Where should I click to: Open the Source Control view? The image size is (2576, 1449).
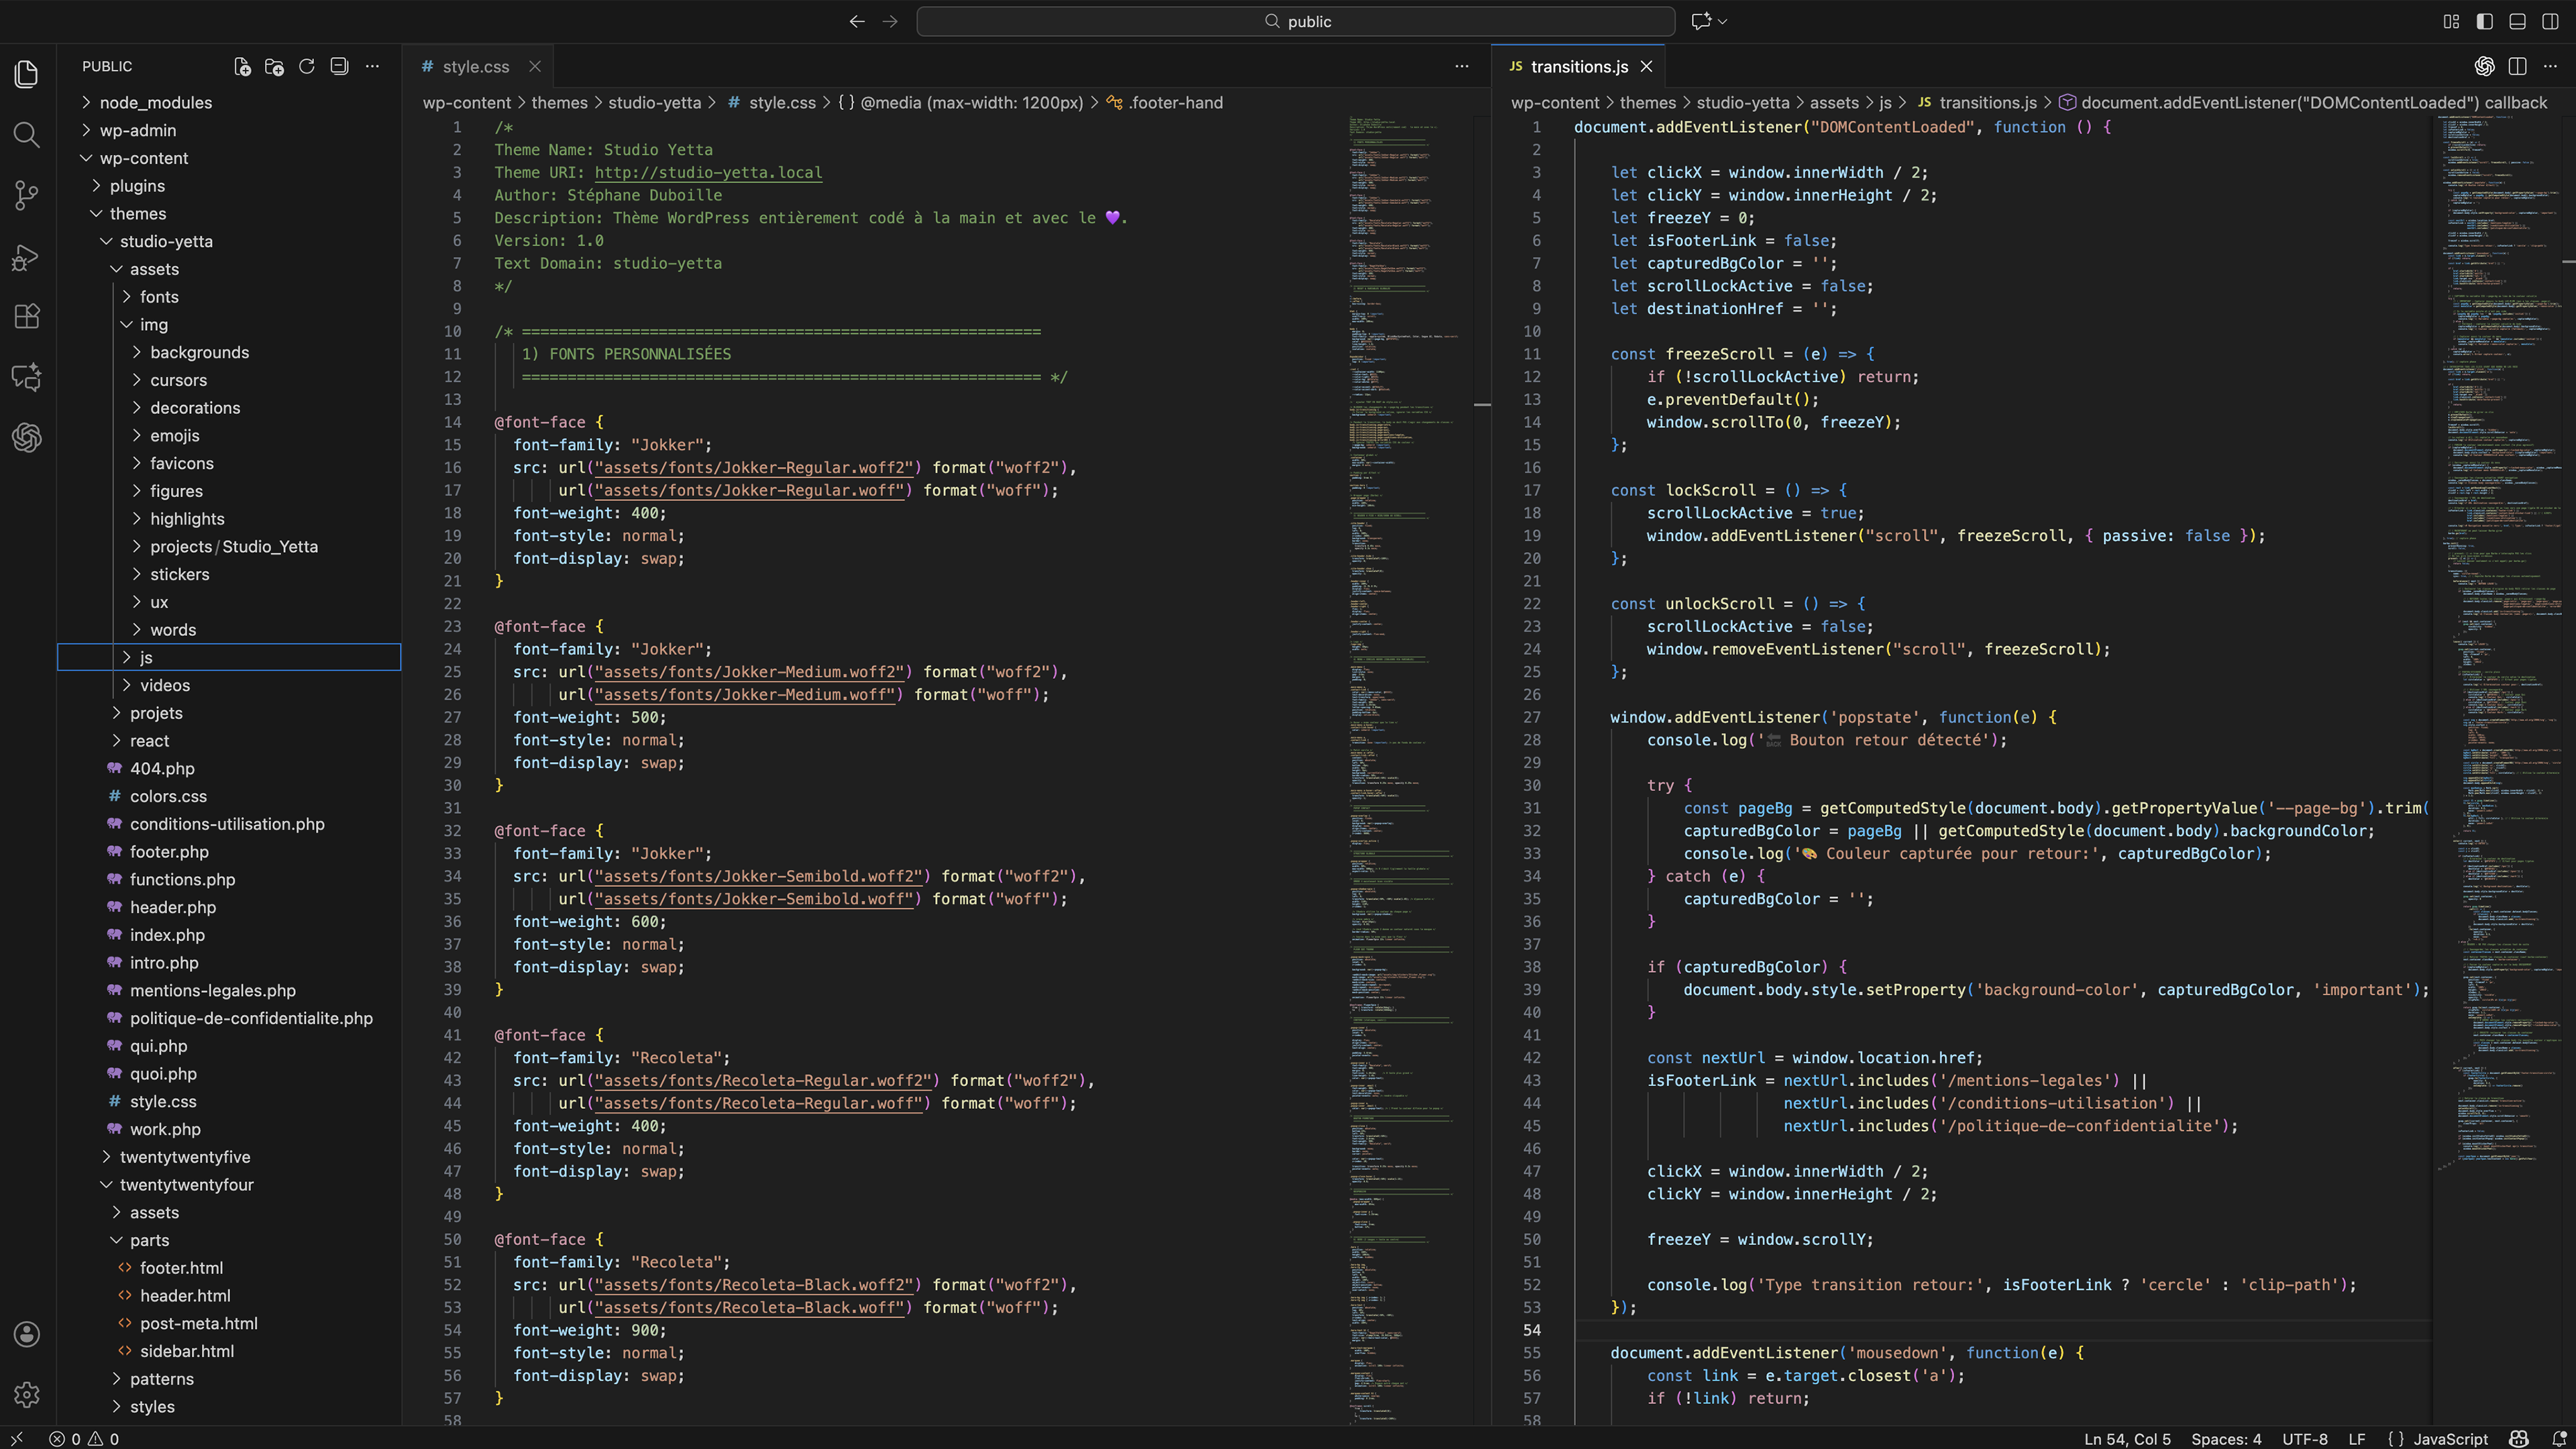[x=27, y=195]
